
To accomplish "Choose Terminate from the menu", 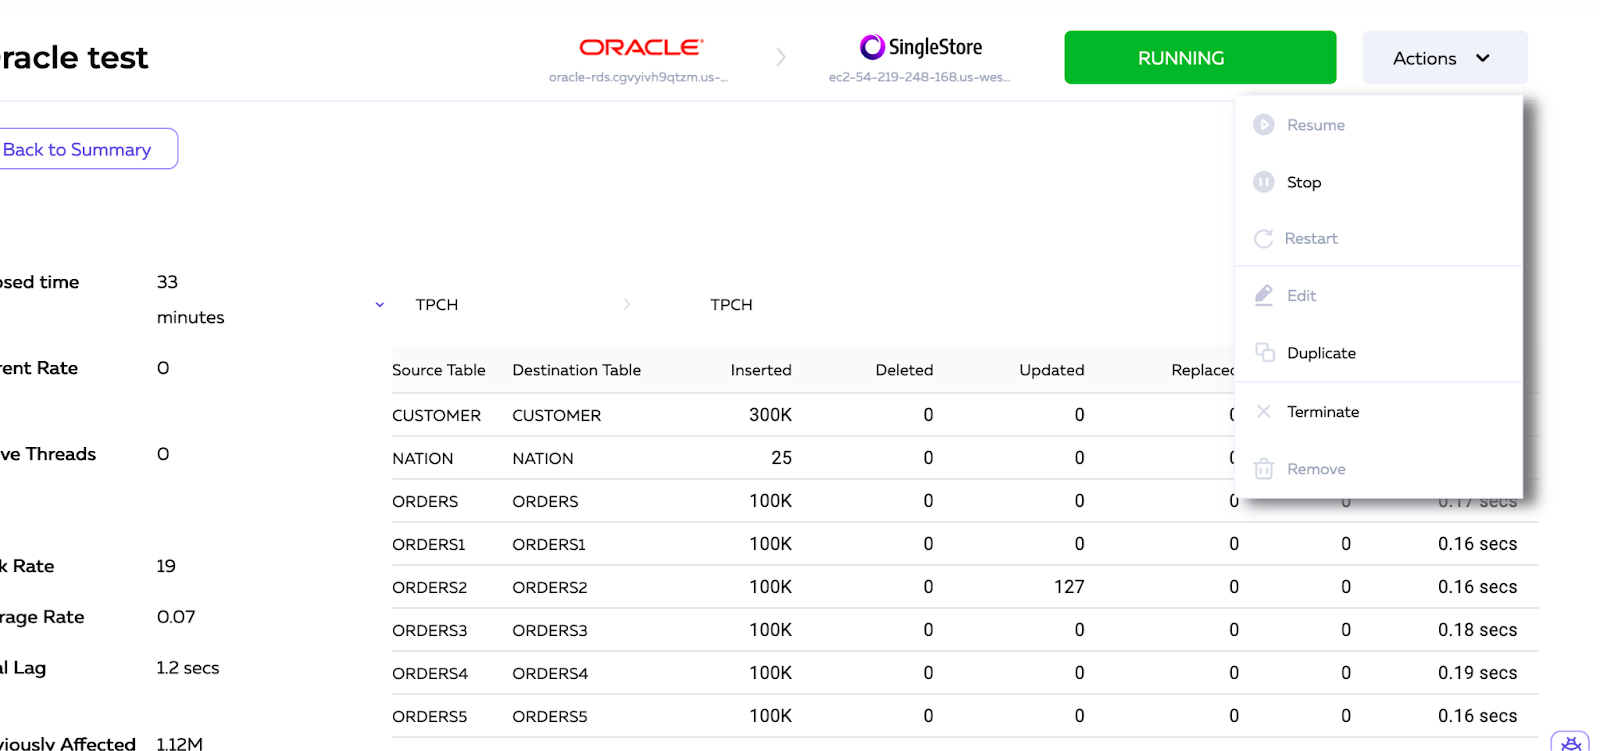I will [1379, 412].
